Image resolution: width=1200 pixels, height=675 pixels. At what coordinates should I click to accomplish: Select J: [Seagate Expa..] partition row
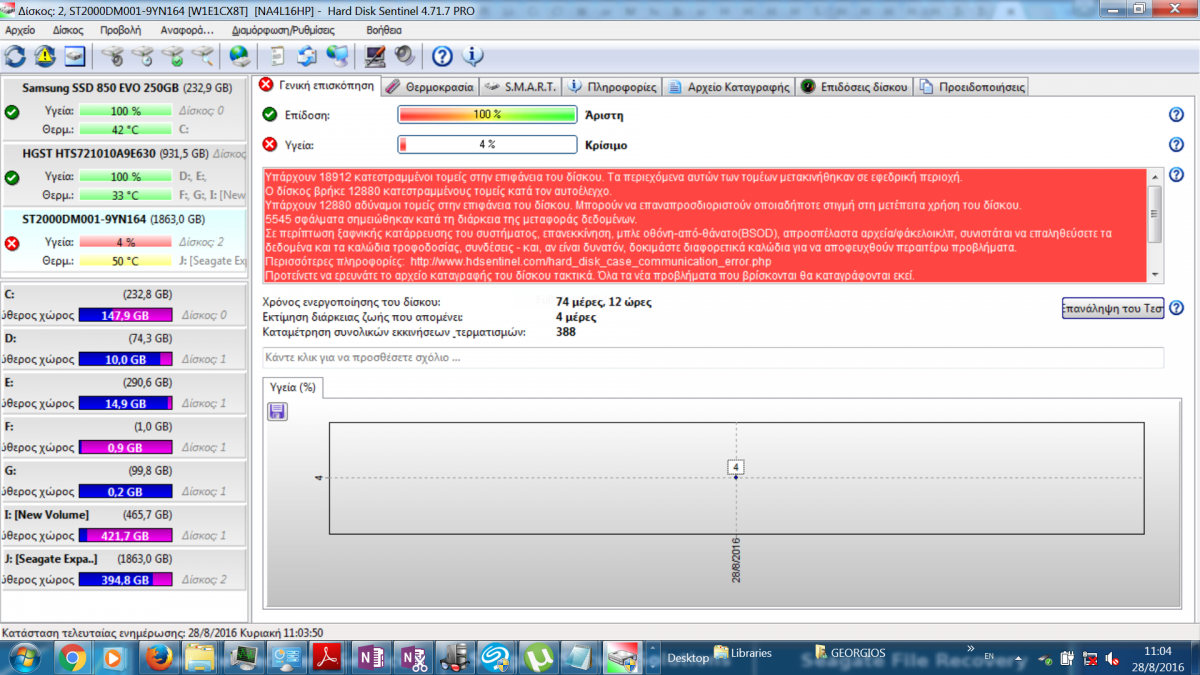[124, 569]
